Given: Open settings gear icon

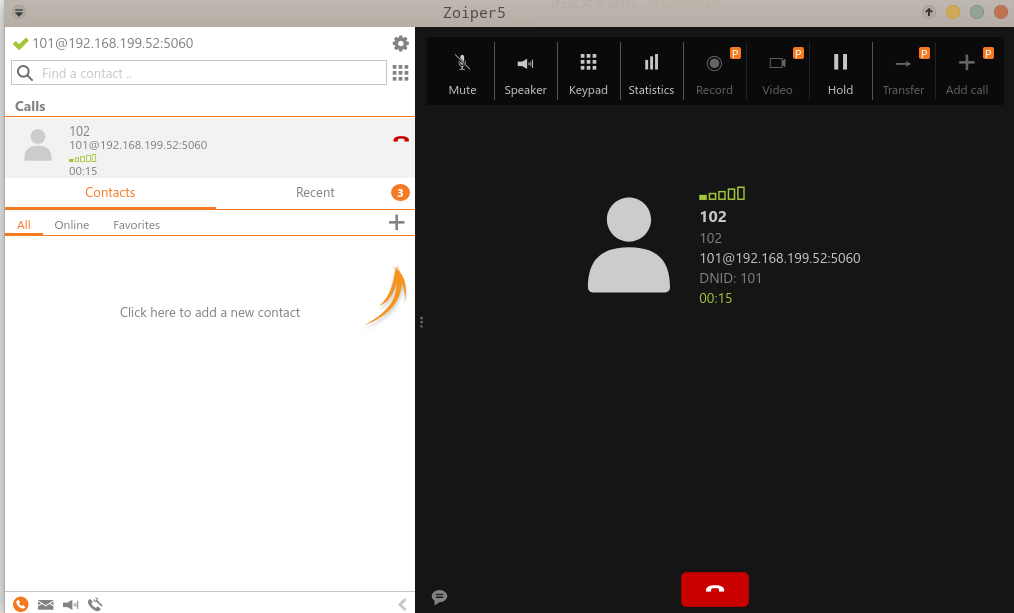Looking at the screenshot, I should pos(400,43).
